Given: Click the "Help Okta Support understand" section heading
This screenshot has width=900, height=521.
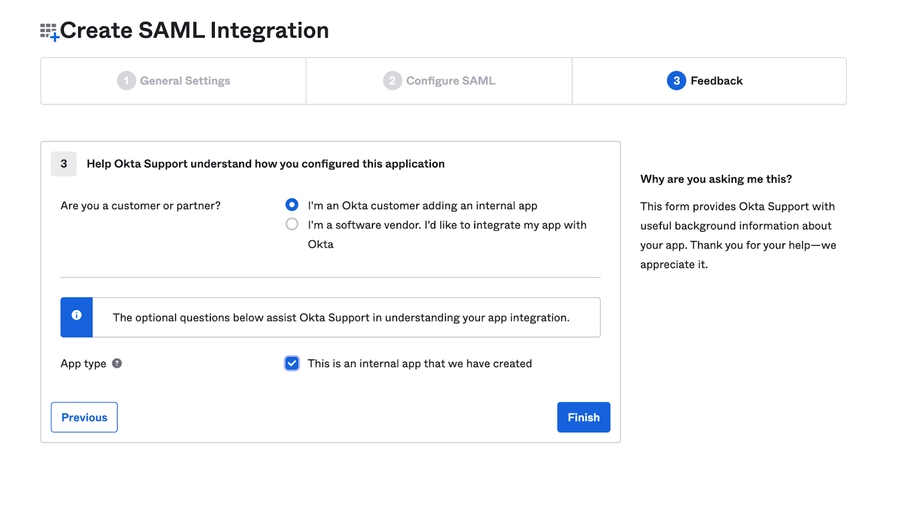Looking at the screenshot, I should pos(265,164).
